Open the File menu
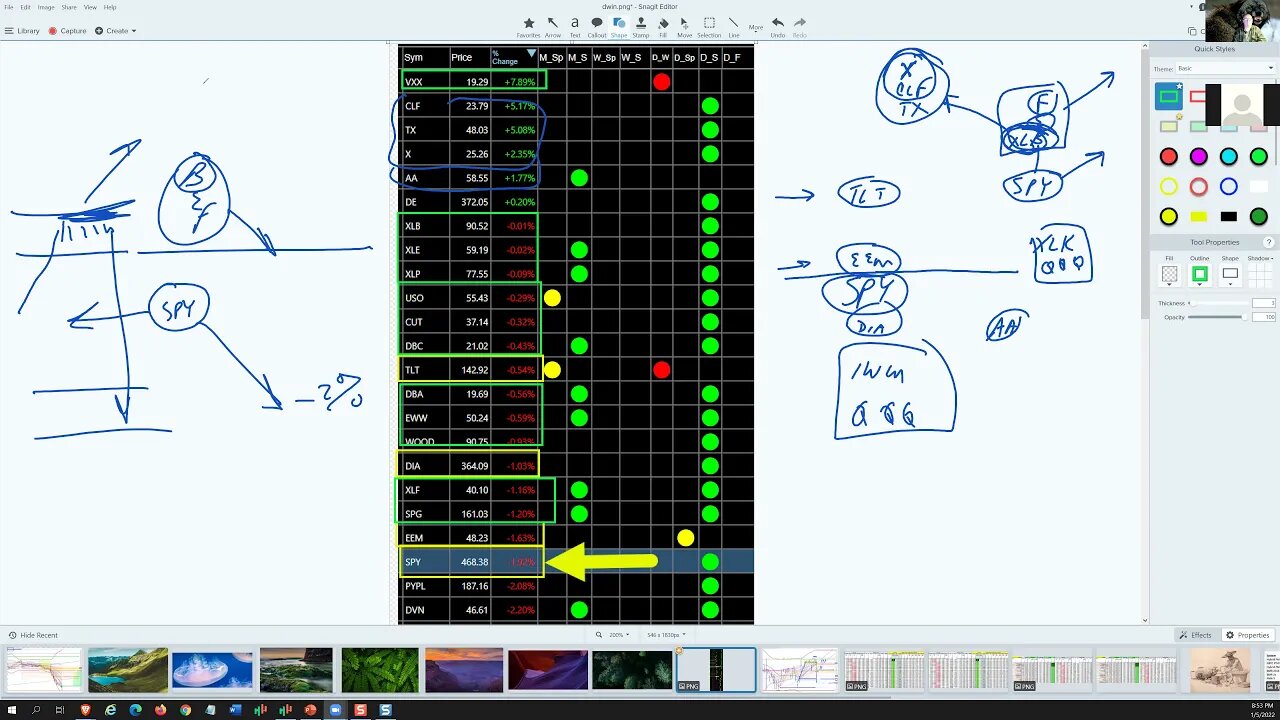 point(9,7)
